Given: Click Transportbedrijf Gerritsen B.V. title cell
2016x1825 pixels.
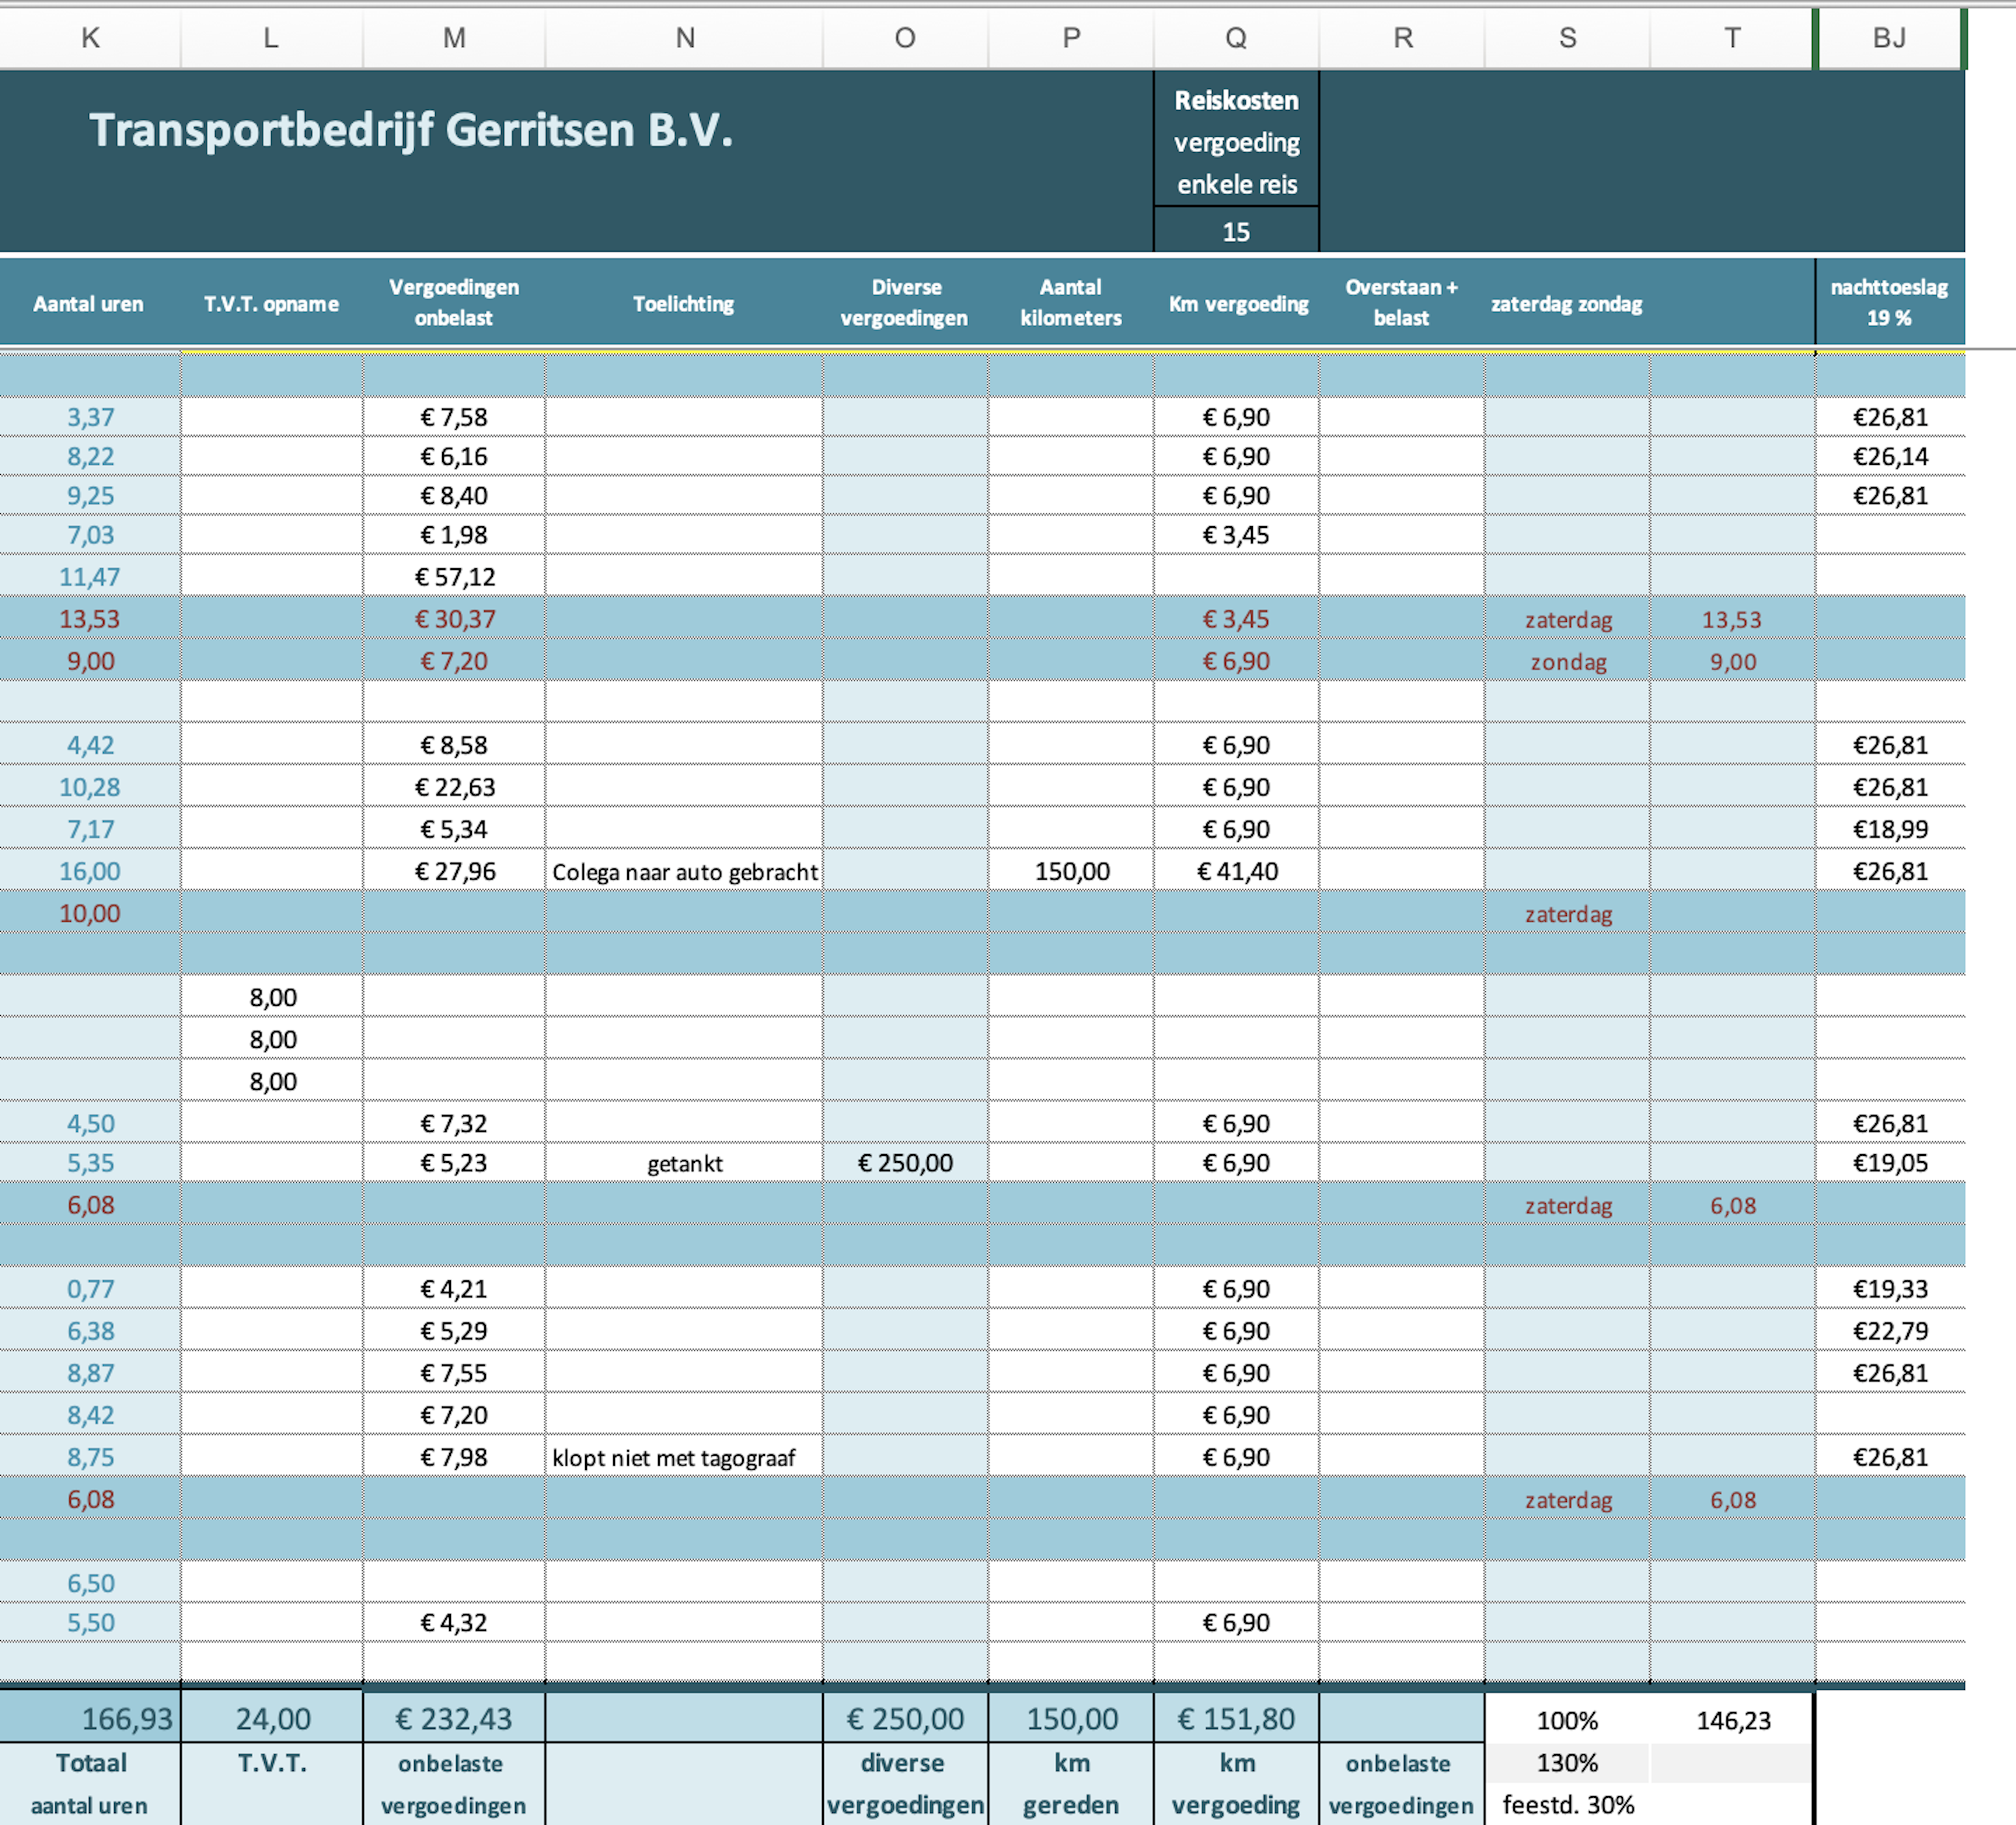Looking at the screenshot, I should [x=411, y=130].
